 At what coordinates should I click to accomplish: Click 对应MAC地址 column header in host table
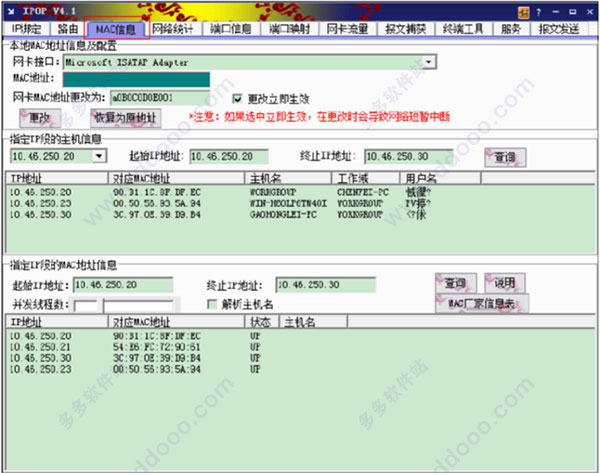176,178
